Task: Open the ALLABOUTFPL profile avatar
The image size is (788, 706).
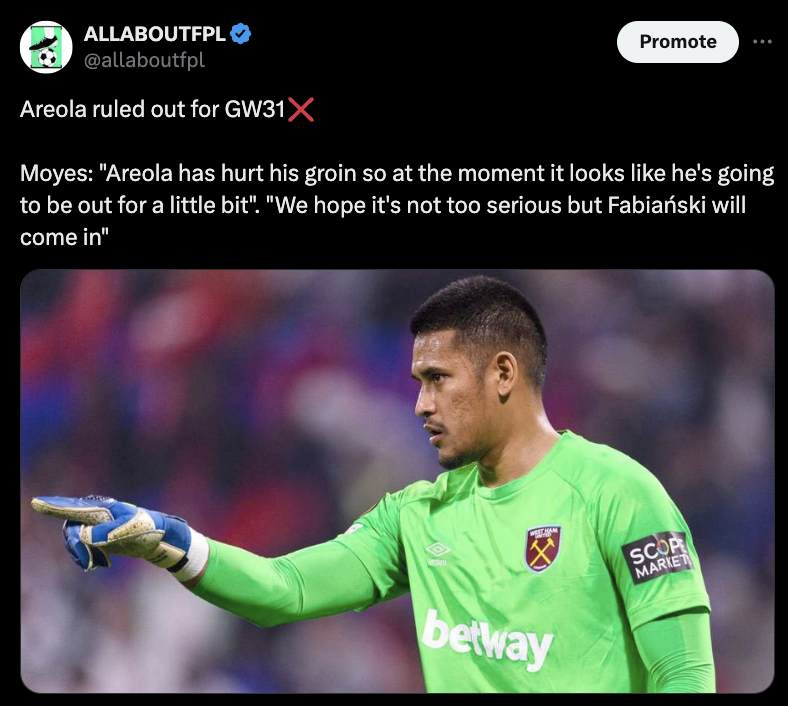Action: pyautogui.click(x=46, y=47)
